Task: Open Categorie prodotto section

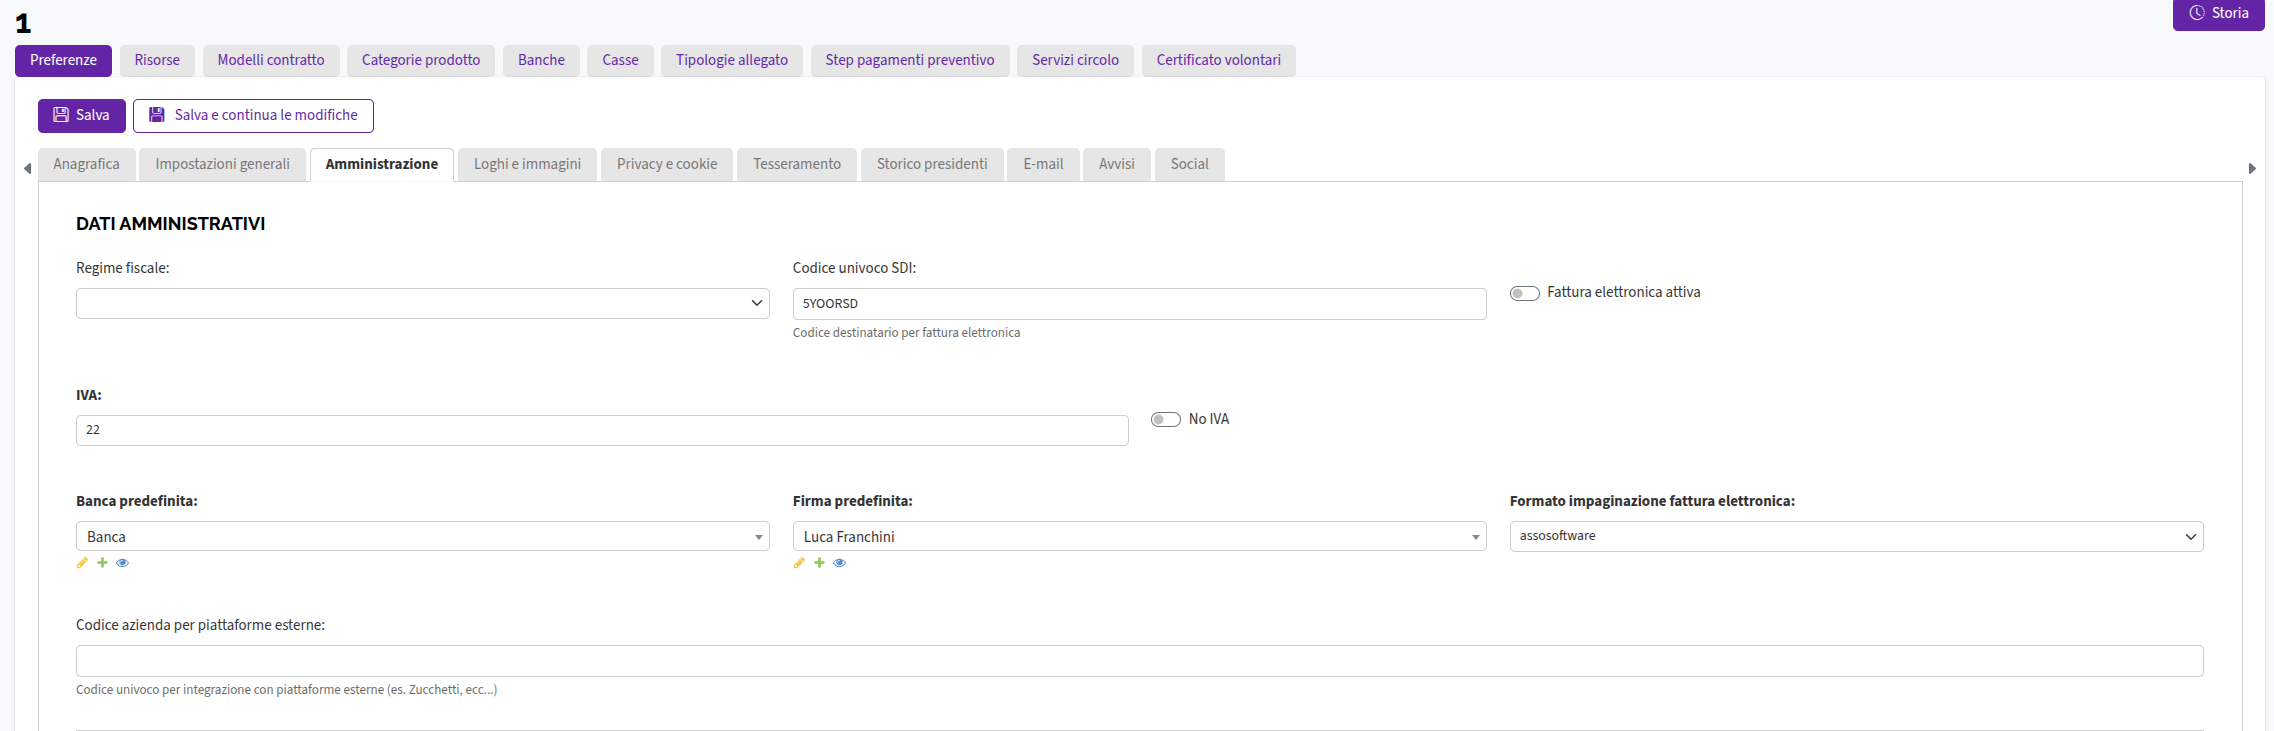Action: [x=421, y=60]
